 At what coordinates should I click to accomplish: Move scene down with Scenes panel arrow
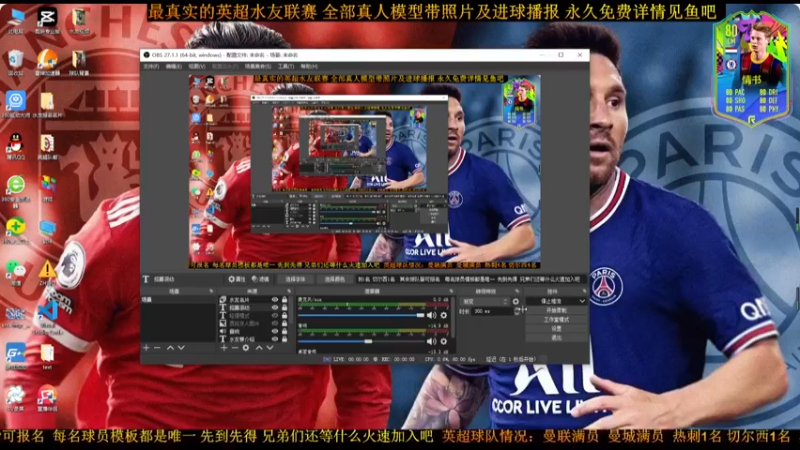point(181,347)
